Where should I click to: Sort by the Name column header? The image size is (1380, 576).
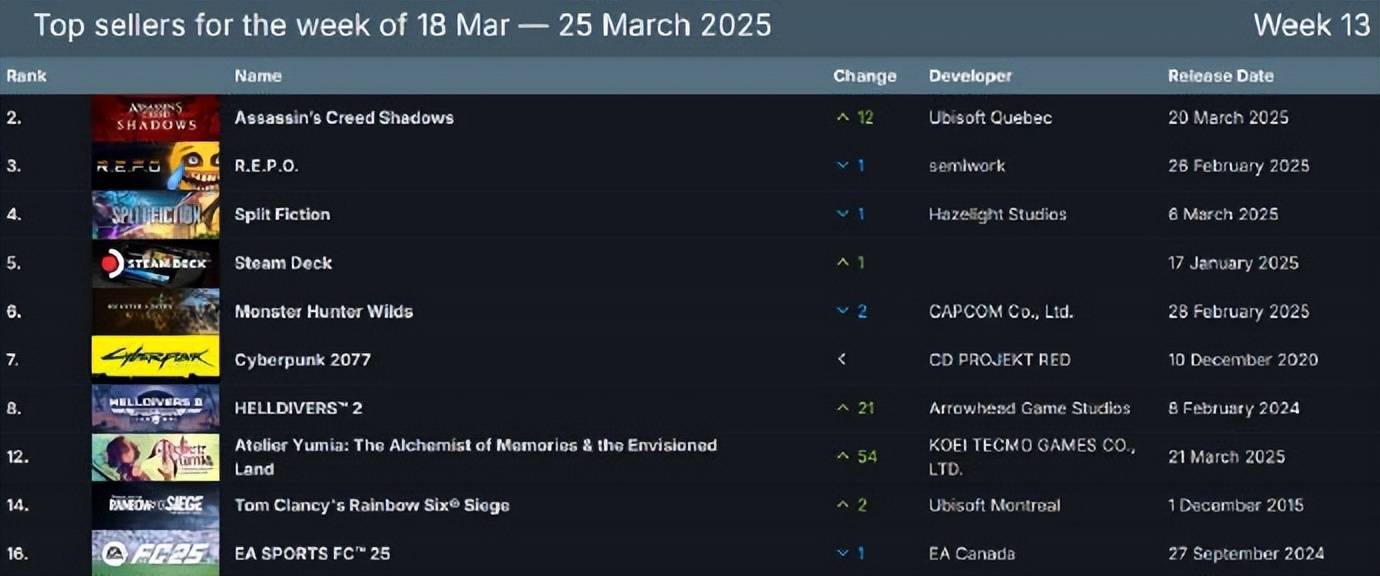tap(258, 76)
